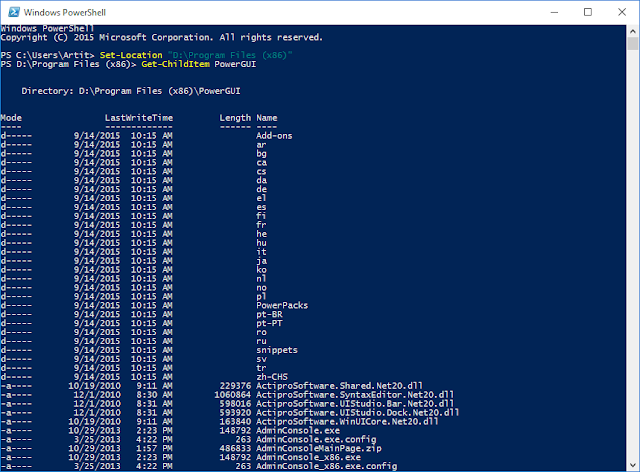This screenshot has height=472, width=640.
Task: Click ActiproSoftware.UIStudio.Dock.Net20.dll file name
Action: 358,413
